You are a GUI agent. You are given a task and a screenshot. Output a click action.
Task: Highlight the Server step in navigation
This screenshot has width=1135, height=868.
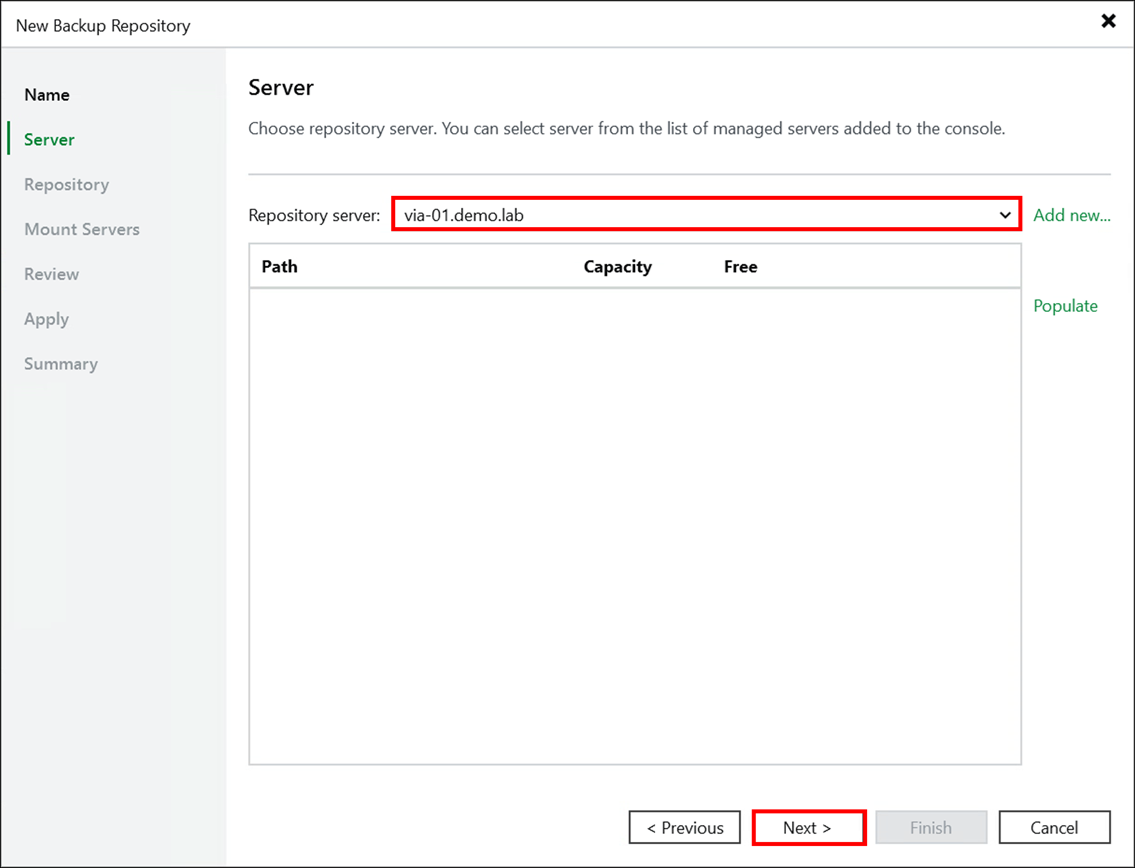pyautogui.click(x=48, y=139)
